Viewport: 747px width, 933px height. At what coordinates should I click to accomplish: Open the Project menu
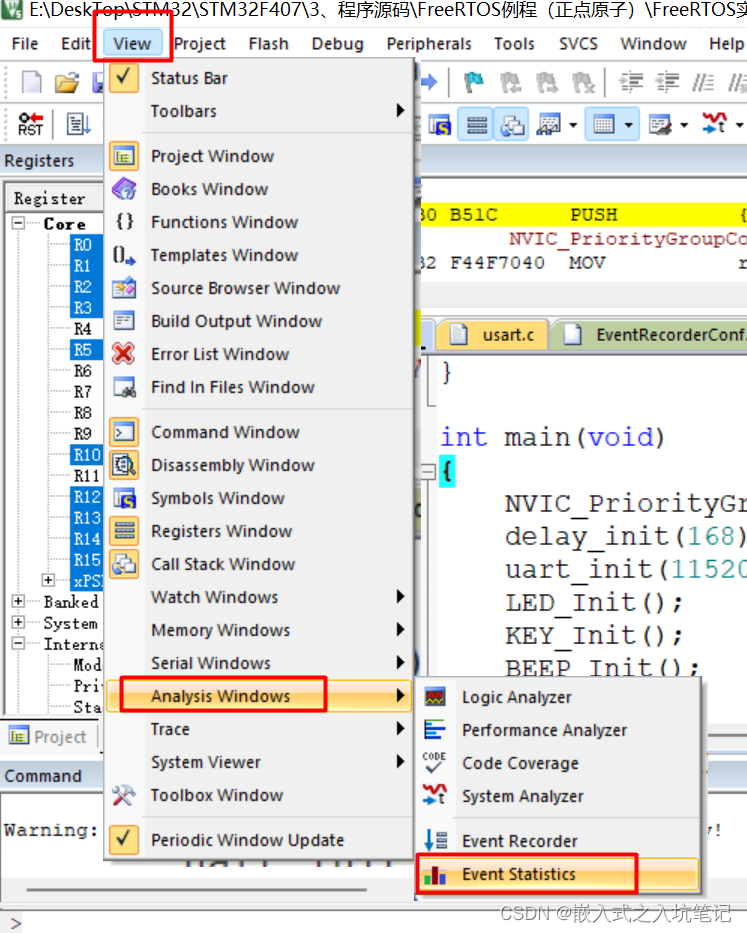tap(200, 44)
